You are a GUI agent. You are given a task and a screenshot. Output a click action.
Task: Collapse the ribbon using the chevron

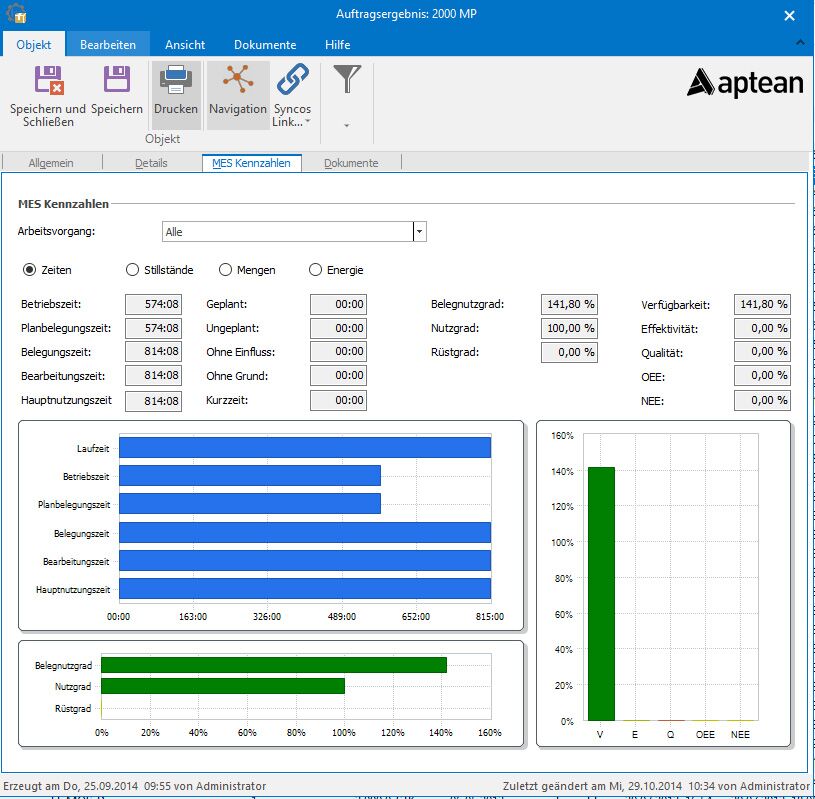[x=800, y=44]
